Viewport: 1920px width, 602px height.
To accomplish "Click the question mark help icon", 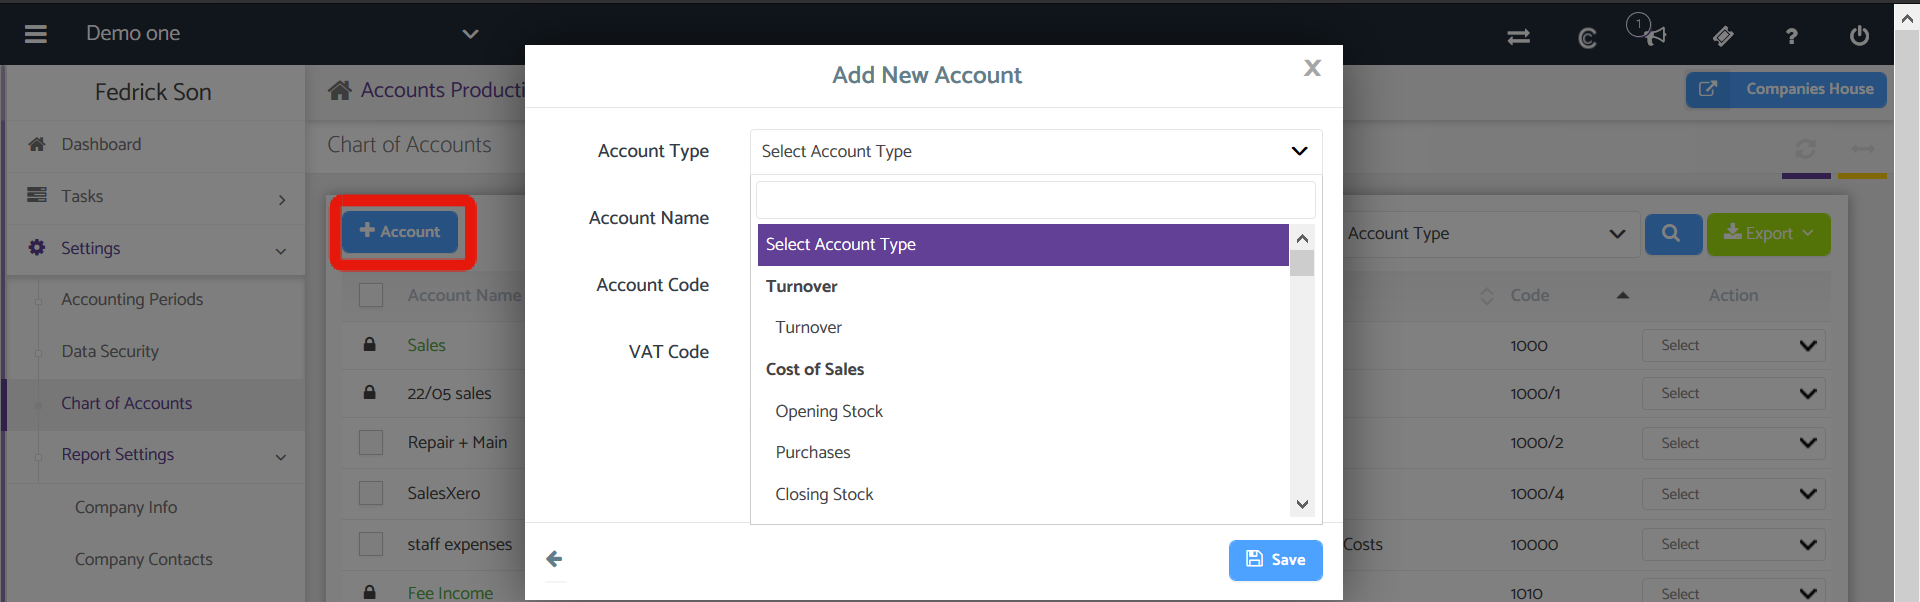I will coord(1791,37).
